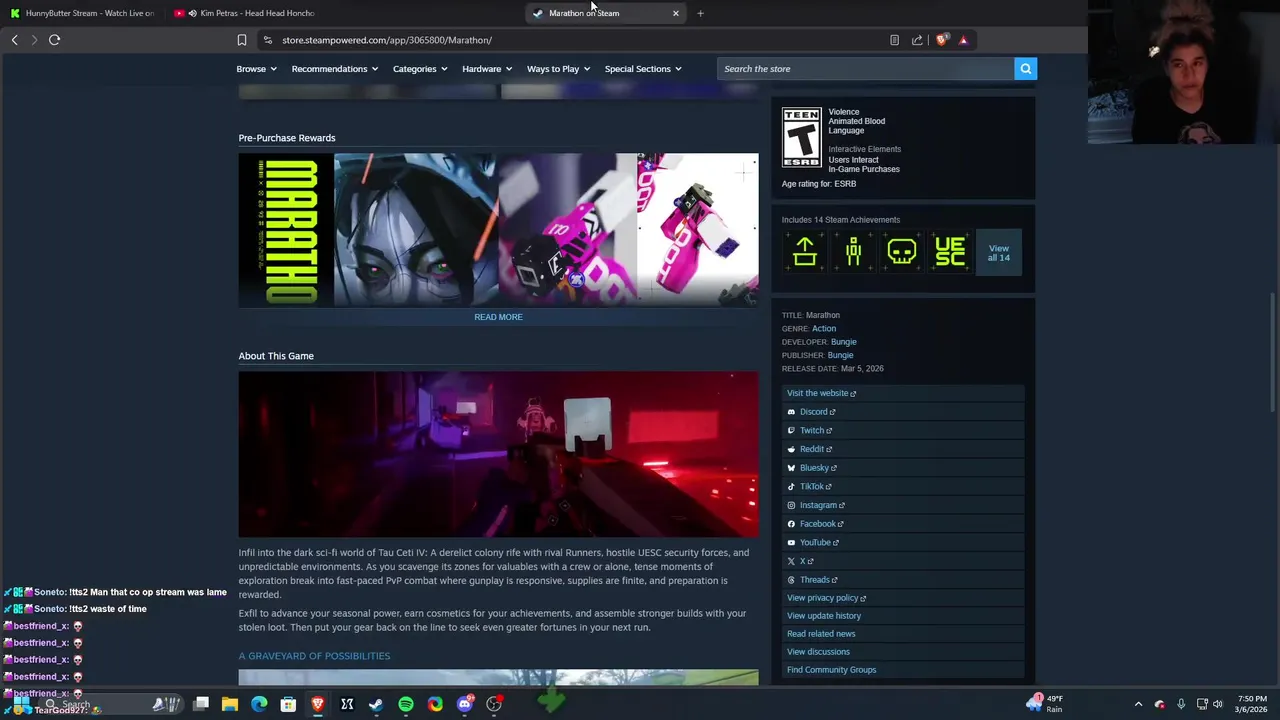The width and height of the screenshot is (1280, 720).
Task: Open Task View on the taskbar
Action: pos(201,704)
